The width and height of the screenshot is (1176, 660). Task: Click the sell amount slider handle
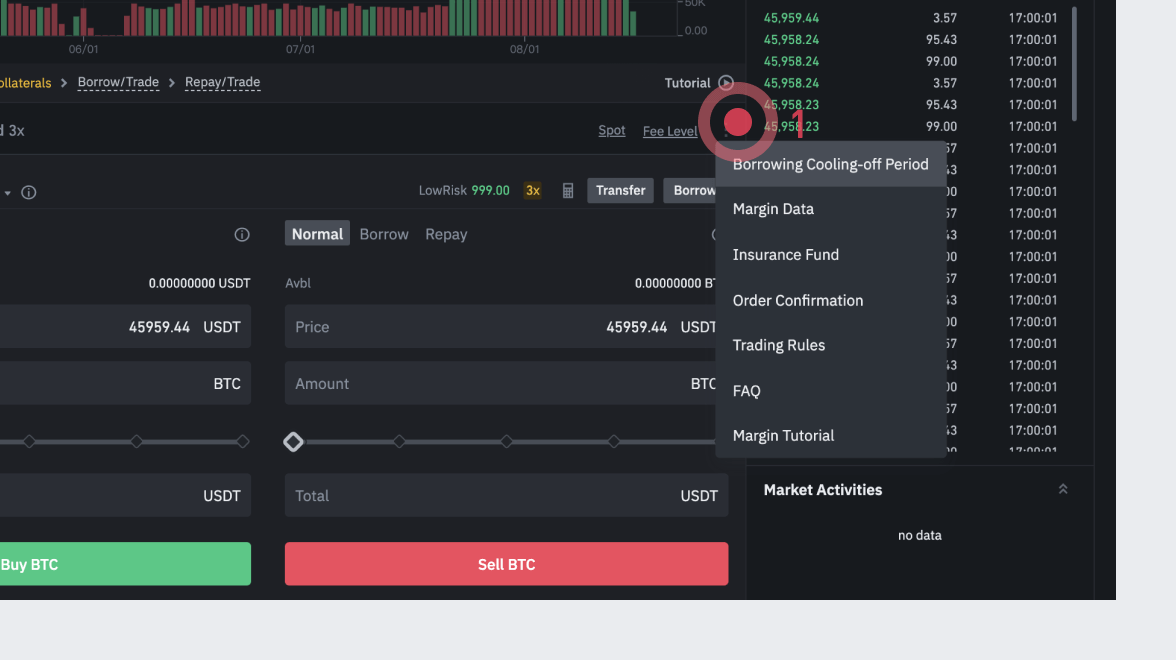pyautogui.click(x=293, y=441)
